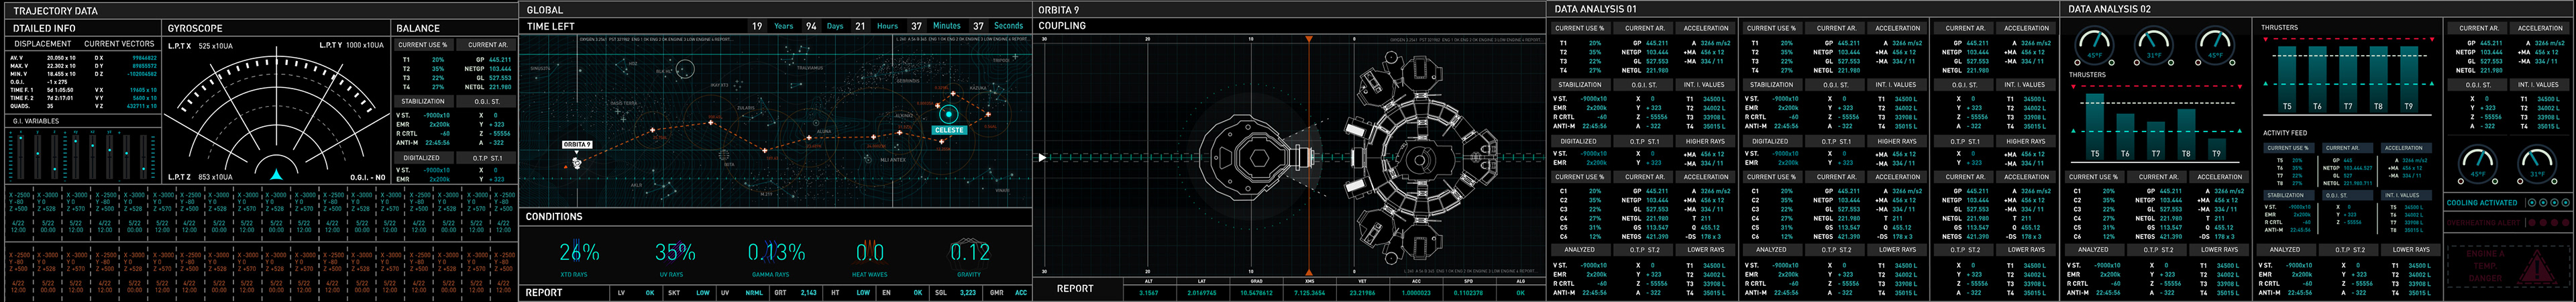Image resolution: width=2576 pixels, height=302 pixels.
Task: Click the T5 bar in the upper Thrusters chart
Action: click(2287, 78)
